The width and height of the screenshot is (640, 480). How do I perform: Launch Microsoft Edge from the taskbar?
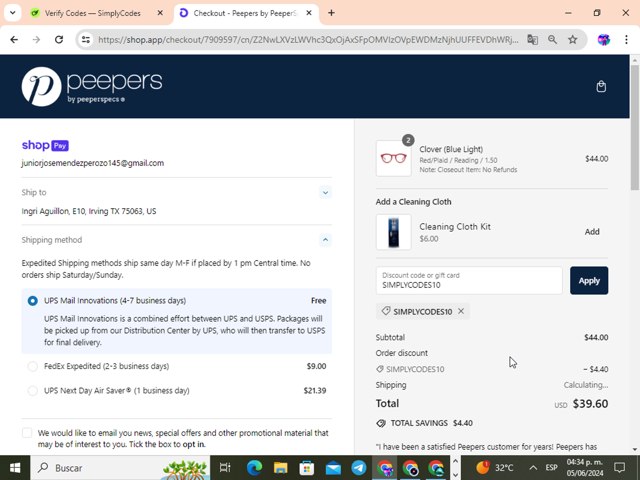pyautogui.click(x=254, y=468)
